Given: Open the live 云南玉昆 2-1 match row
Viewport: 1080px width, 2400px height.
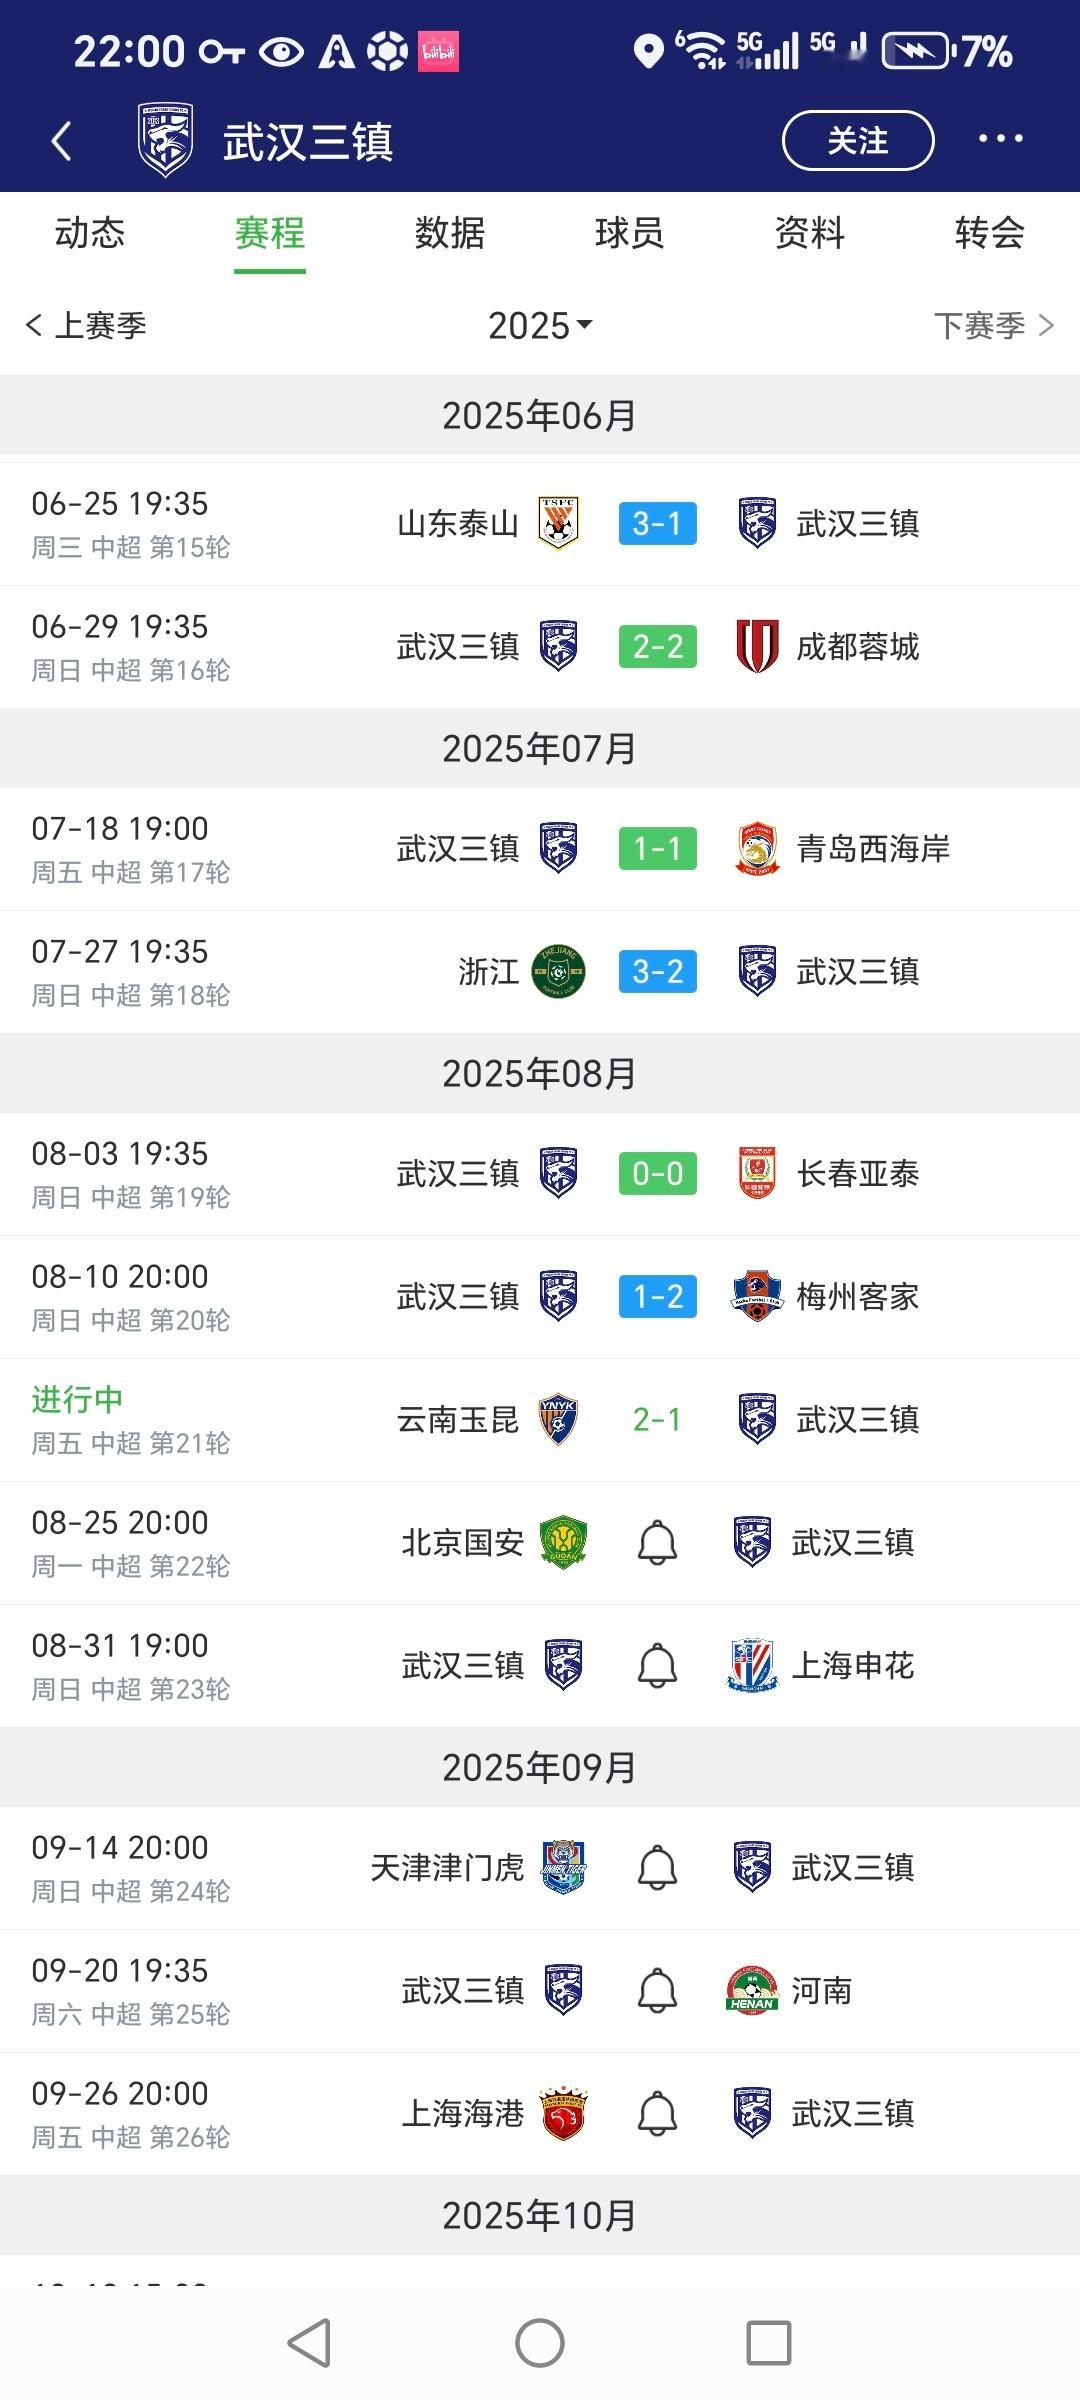Looking at the screenshot, I should [x=540, y=1420].
